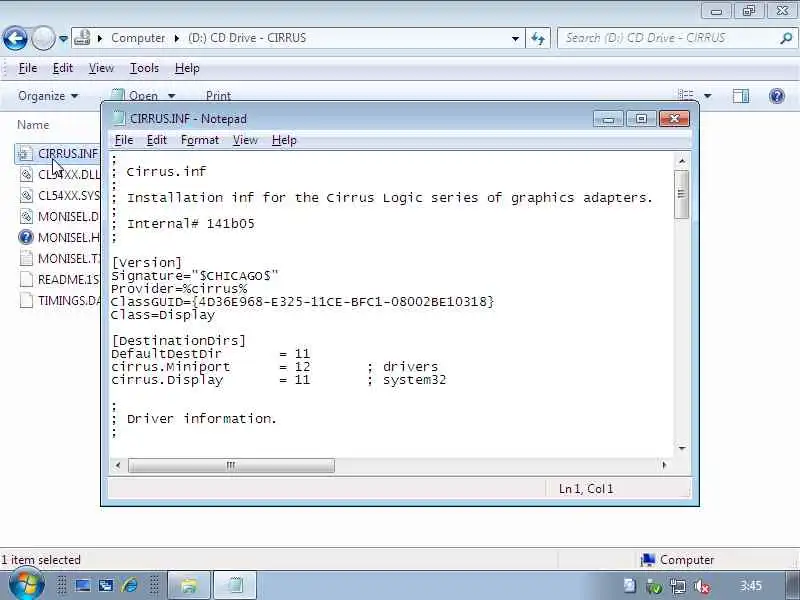
Task: Click the taskbar clock showing 3:45
Action: coord(751,586)
